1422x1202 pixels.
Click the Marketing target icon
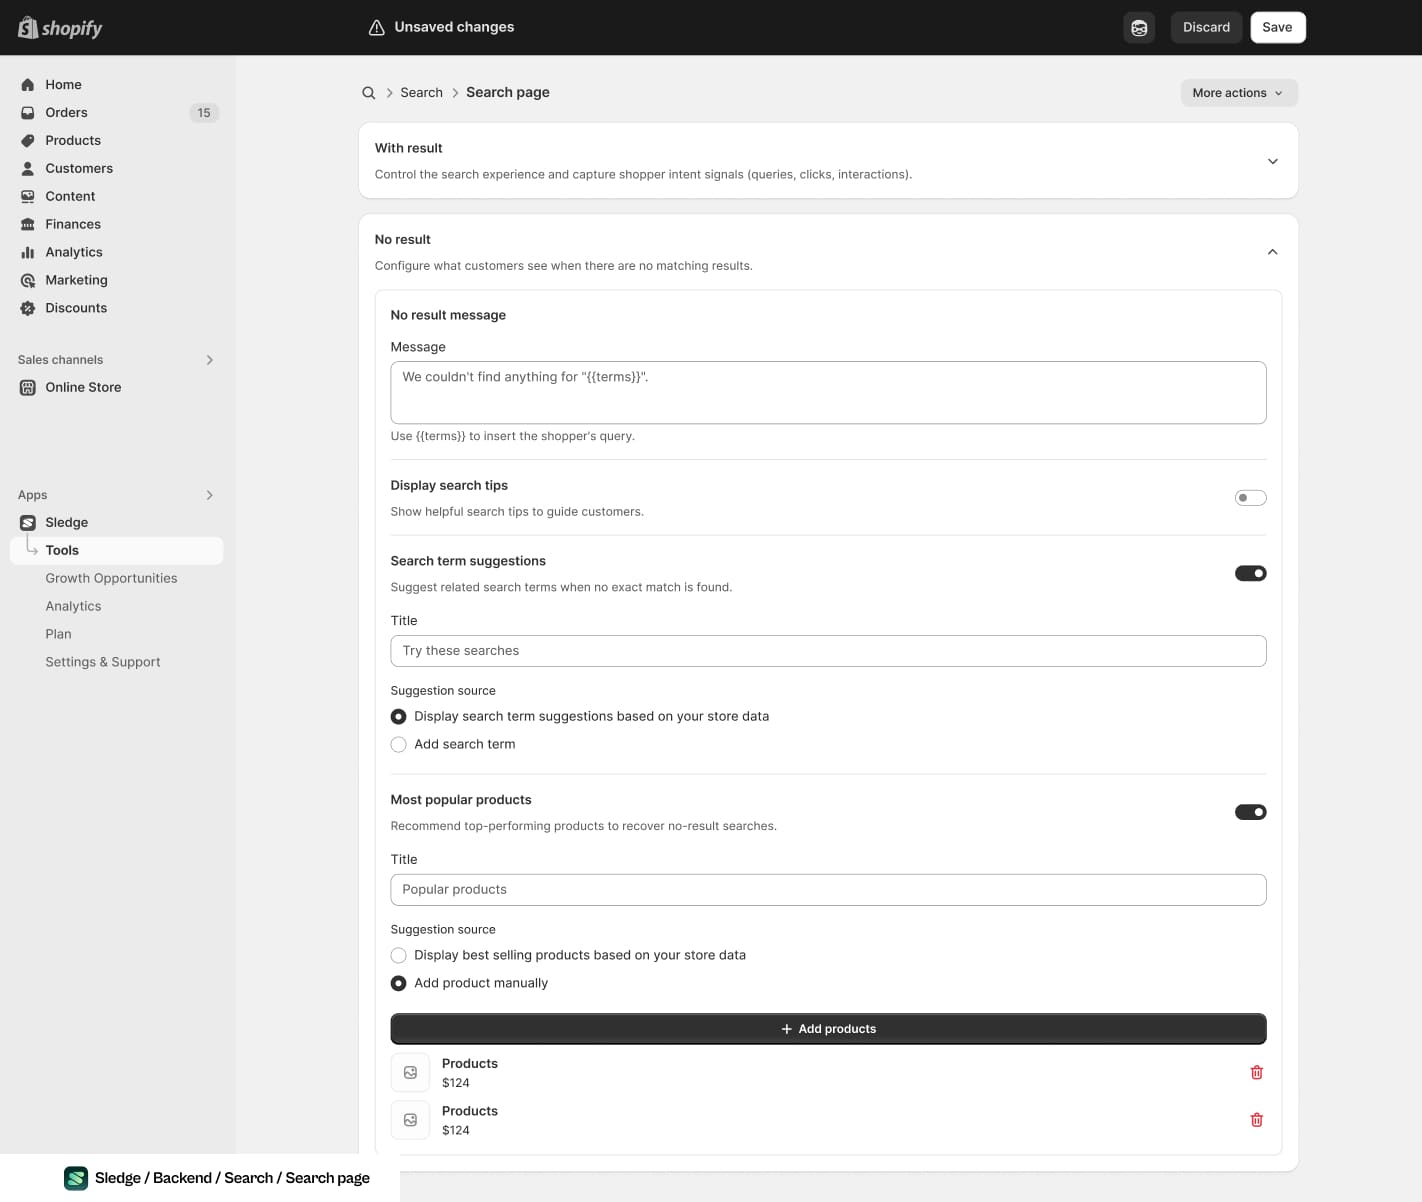pos(28,281)
